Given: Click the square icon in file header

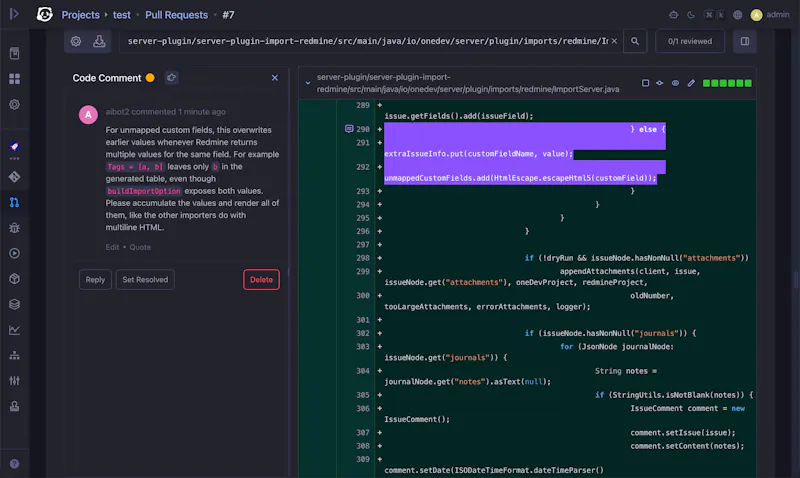Looking at the screenshot, I should click(x=645, y=83).
